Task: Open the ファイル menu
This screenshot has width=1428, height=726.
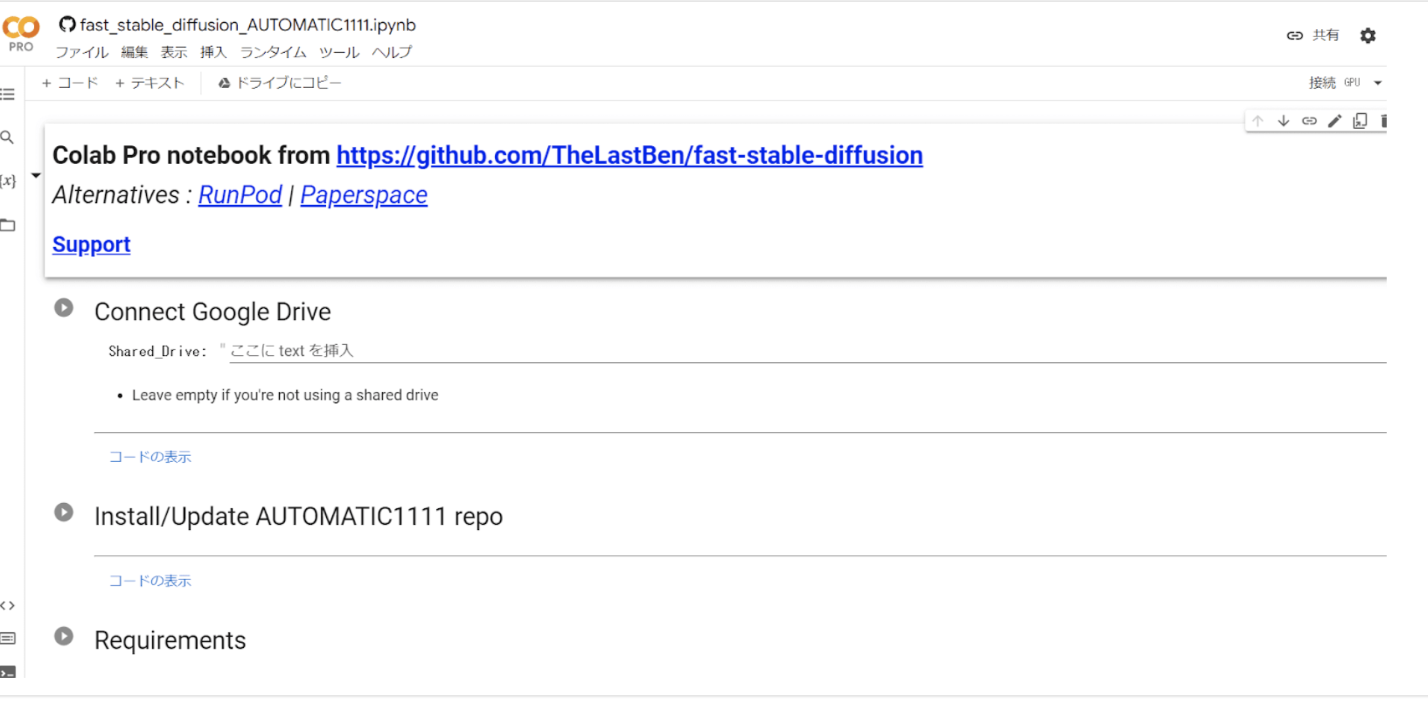Action: [81, 52]
